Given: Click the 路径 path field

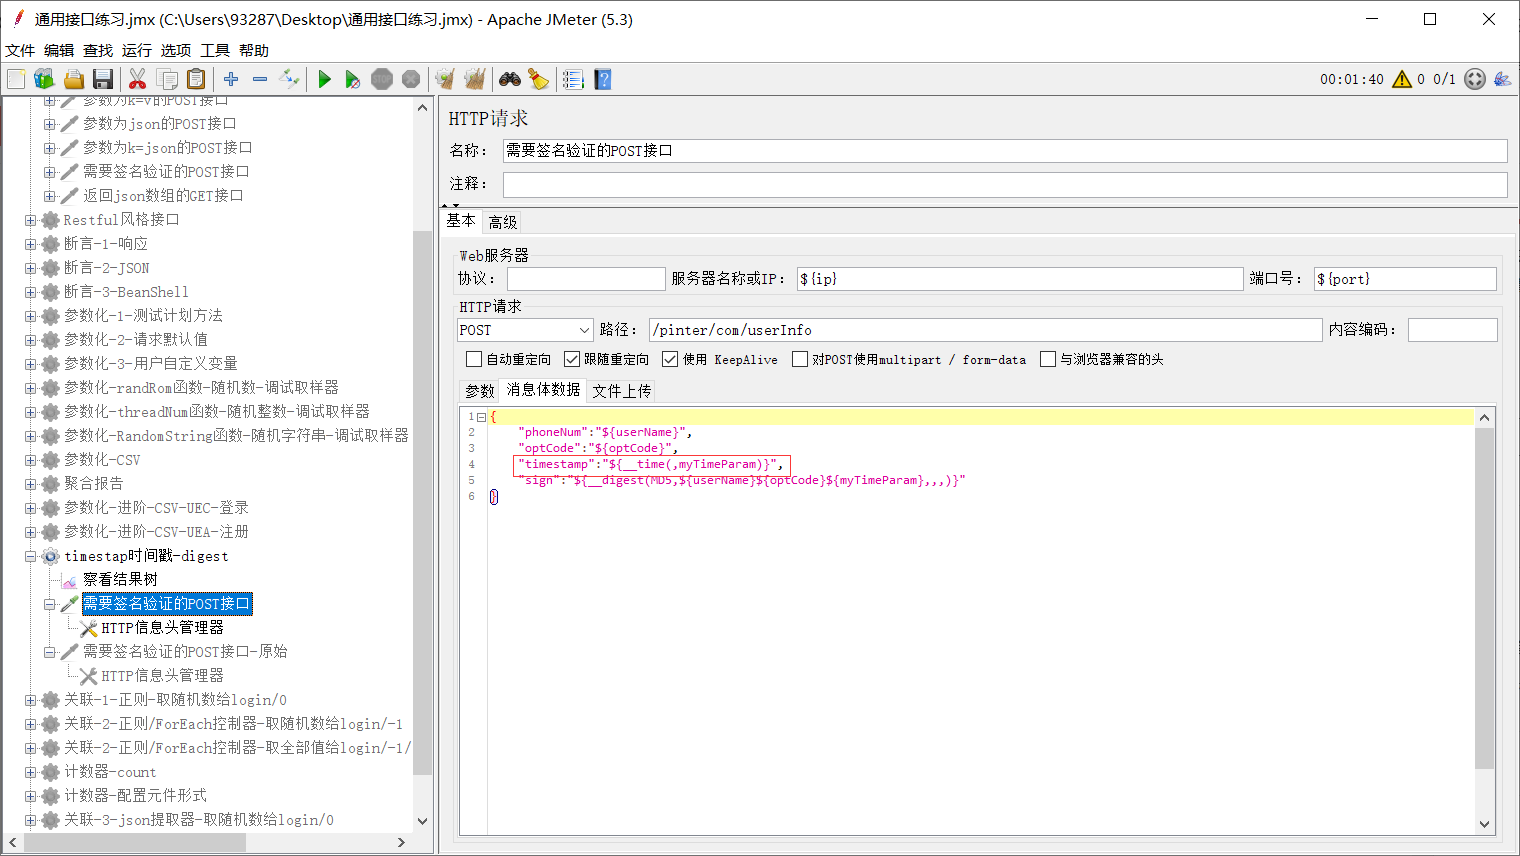Looking at the screenshot, I should pos(985,330).
